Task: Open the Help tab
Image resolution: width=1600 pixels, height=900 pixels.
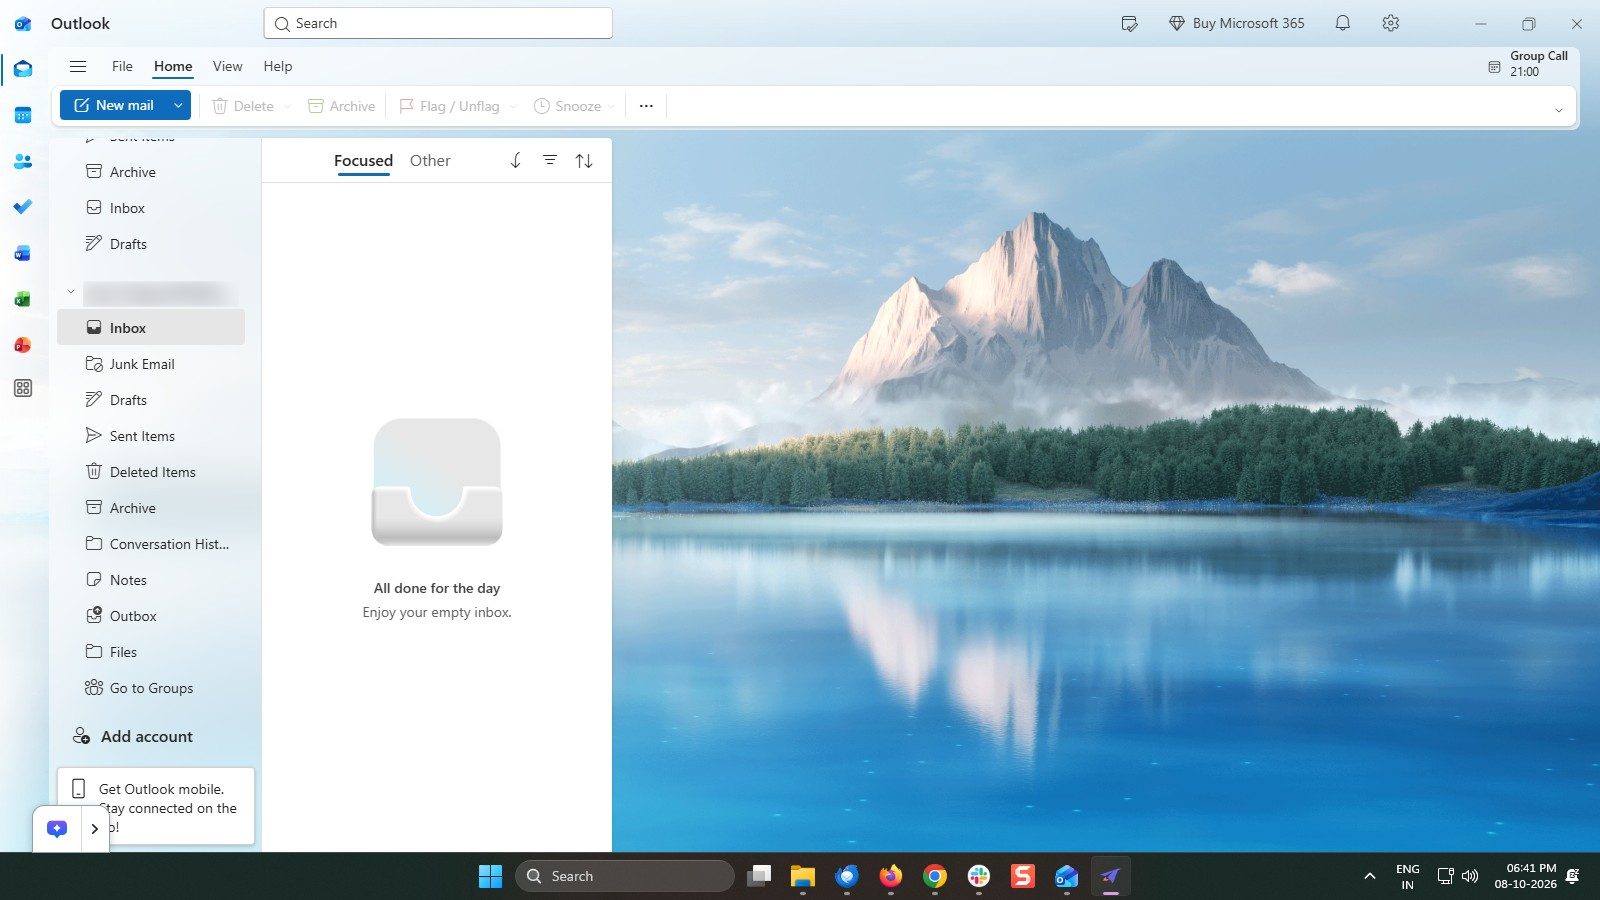Action: tap(278, 66)
